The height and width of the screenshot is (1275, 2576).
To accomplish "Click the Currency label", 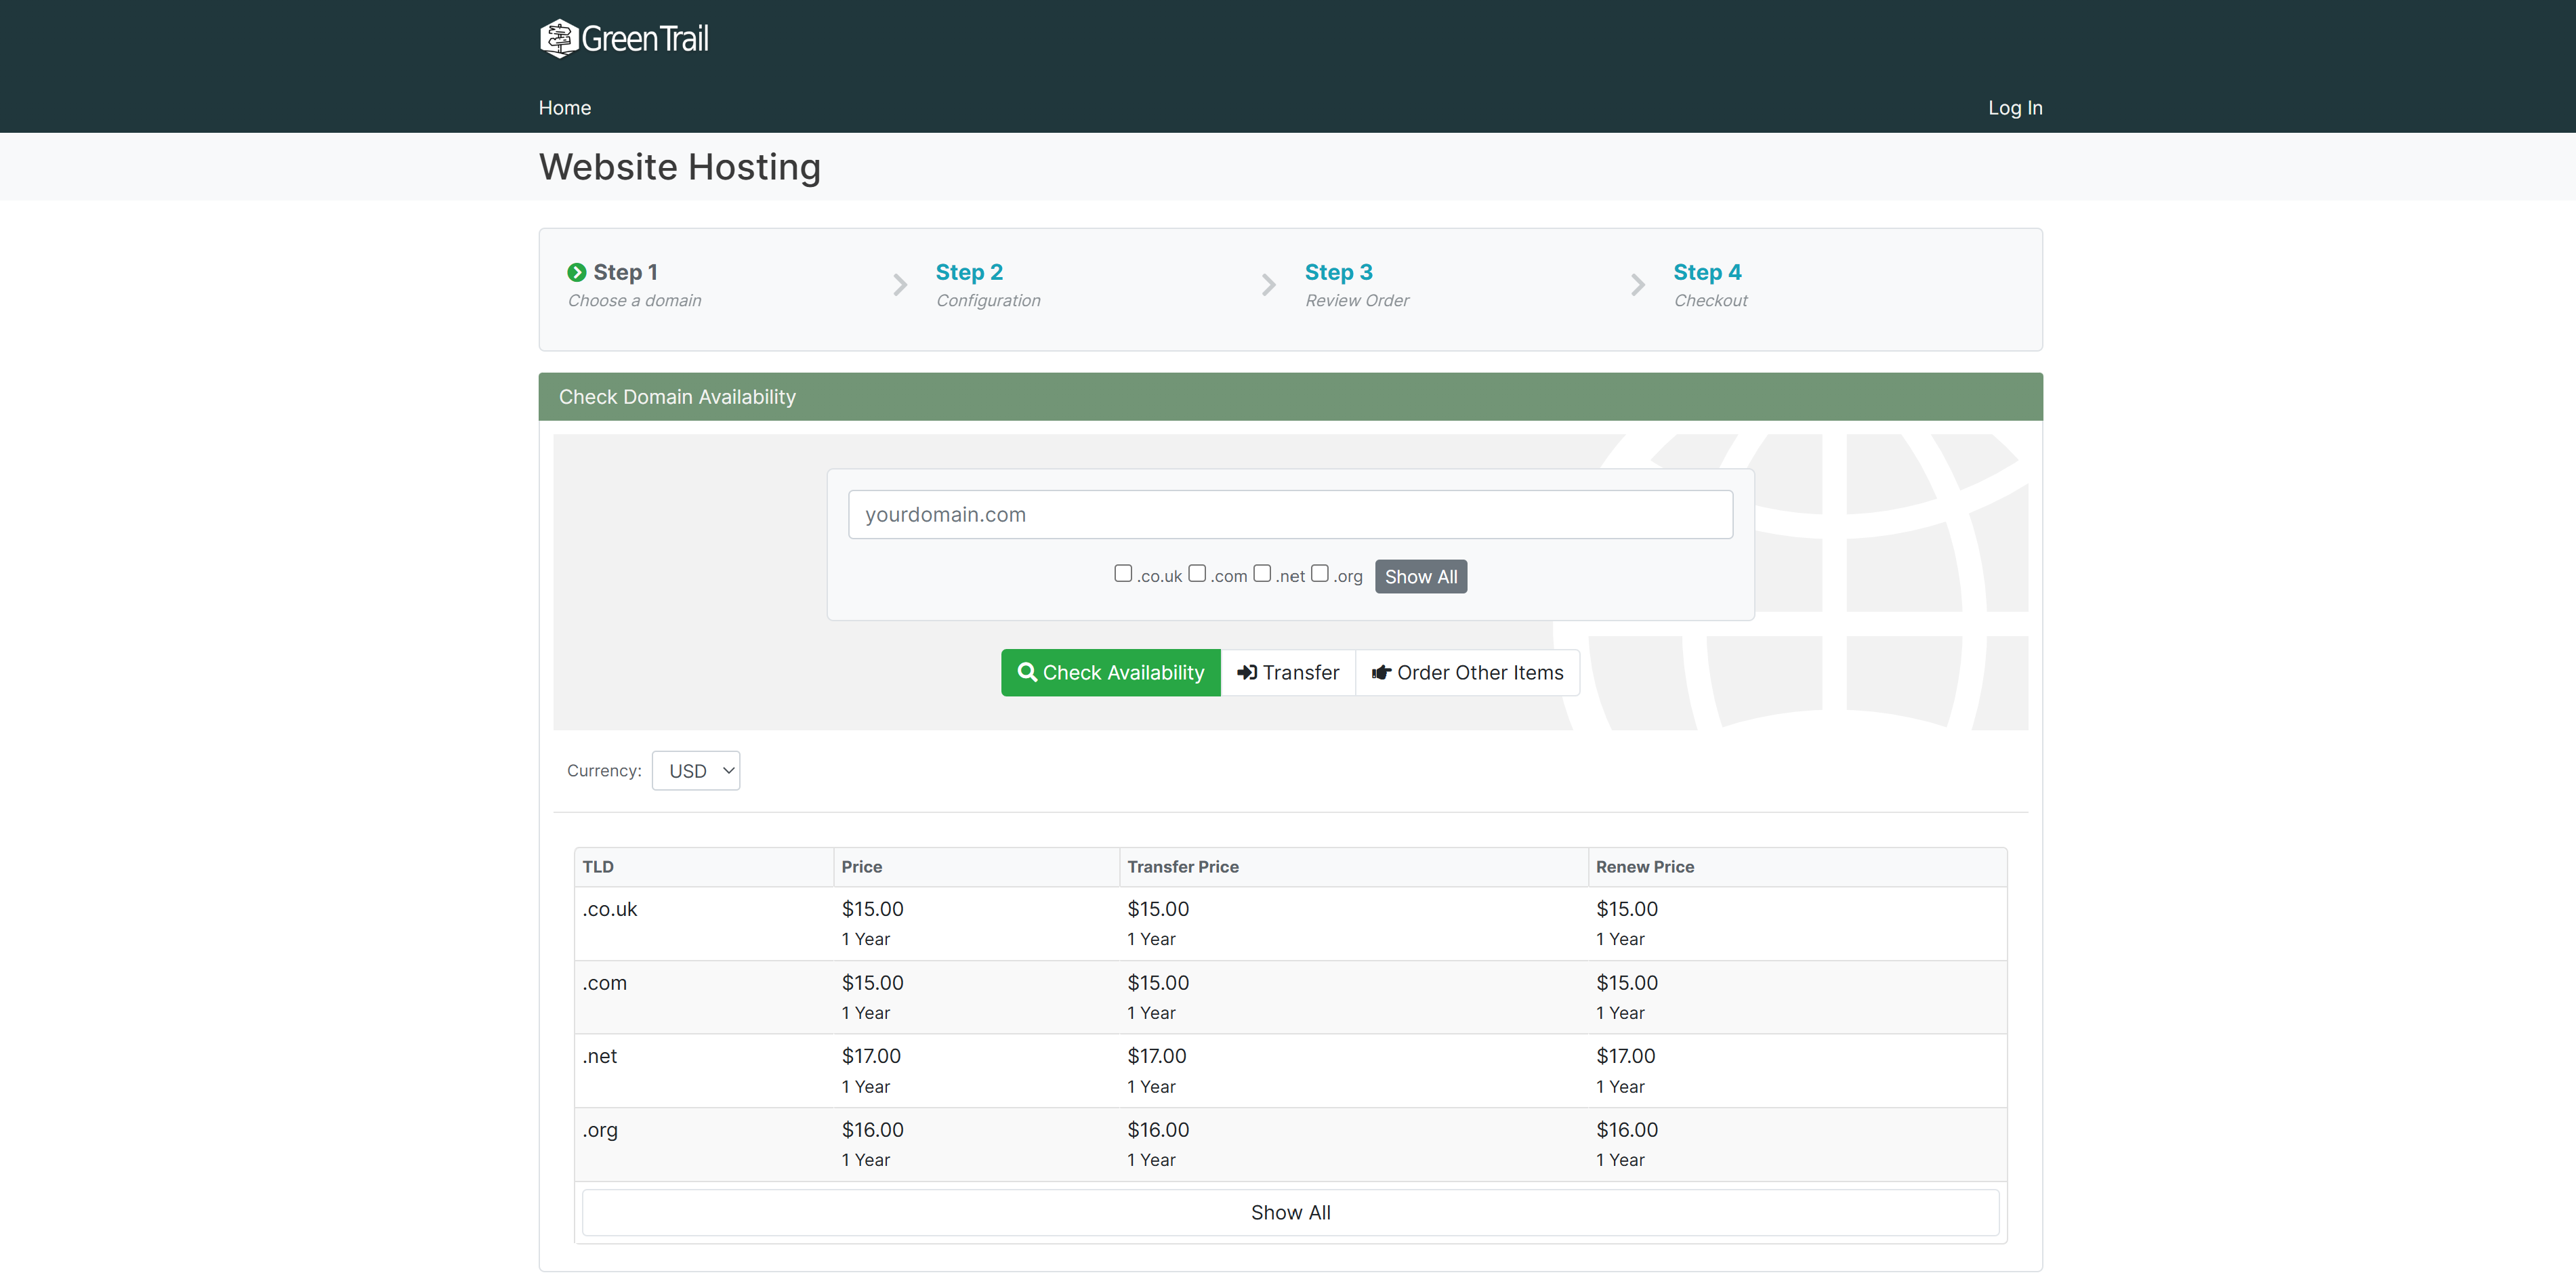I will click(x=604, y=771).
